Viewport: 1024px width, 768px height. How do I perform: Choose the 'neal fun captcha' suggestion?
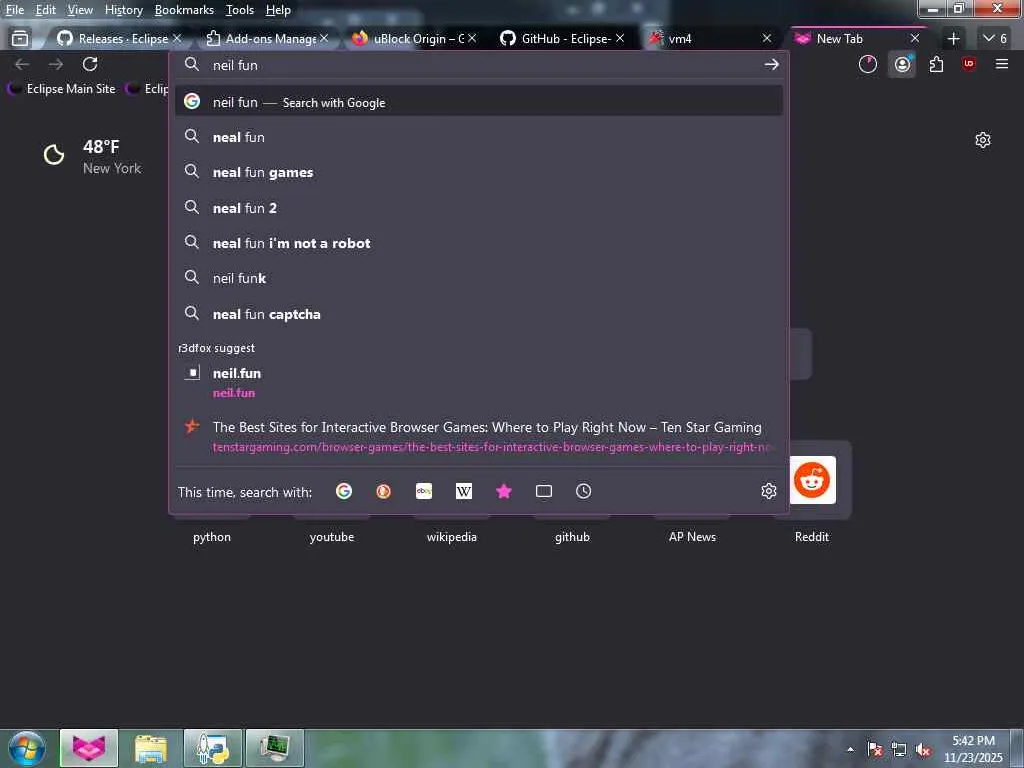(x=479, y=314)
